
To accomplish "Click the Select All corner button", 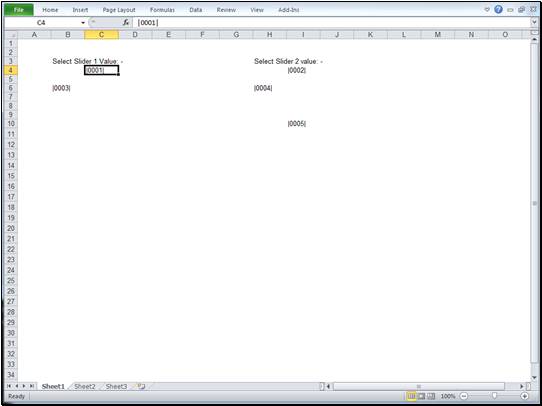I will (11, 35).
